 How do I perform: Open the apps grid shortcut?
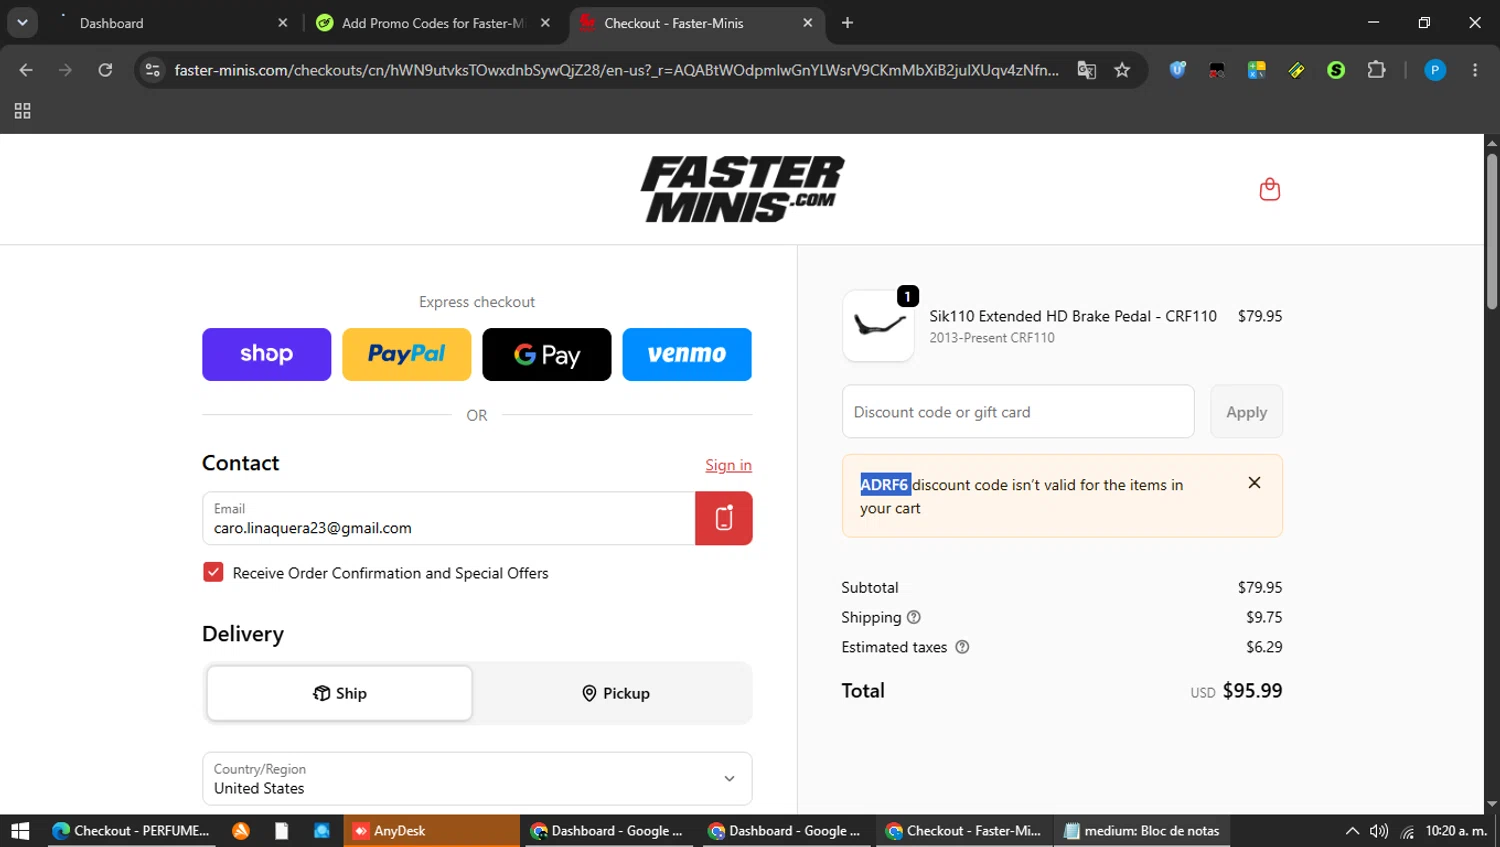22,111
